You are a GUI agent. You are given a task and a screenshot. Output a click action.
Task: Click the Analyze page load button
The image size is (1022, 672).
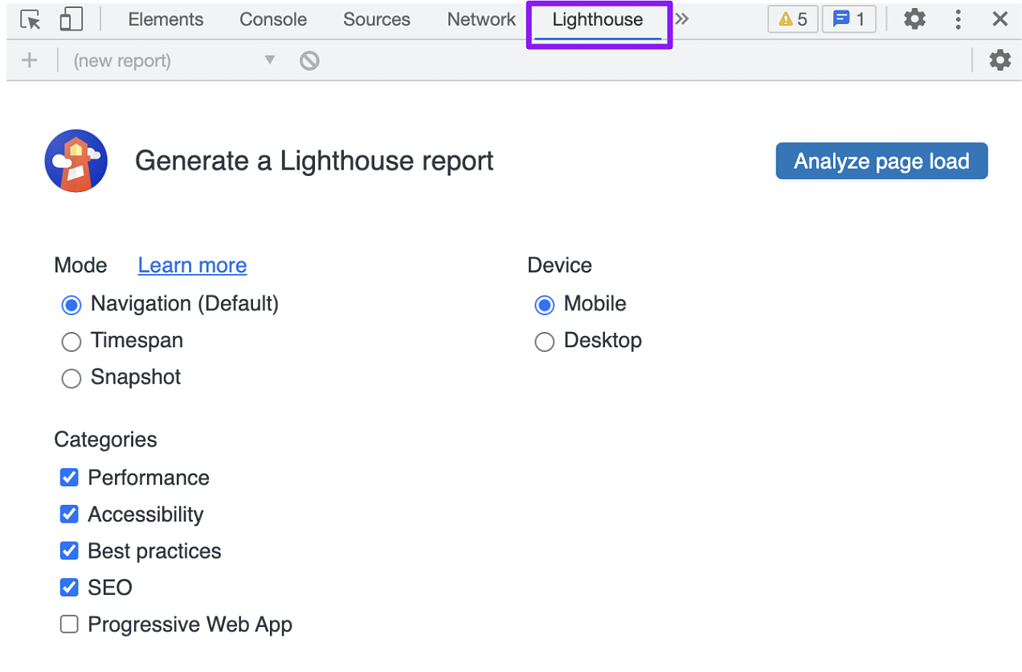(x=881, y=161)
